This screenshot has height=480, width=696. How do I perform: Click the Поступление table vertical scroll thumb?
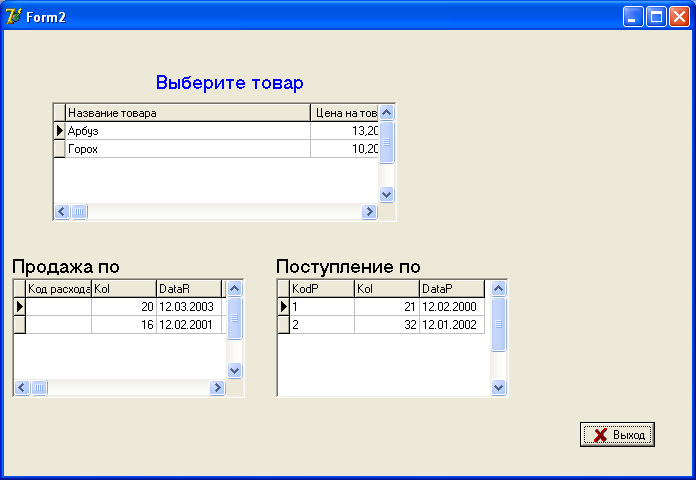point(498,324)
